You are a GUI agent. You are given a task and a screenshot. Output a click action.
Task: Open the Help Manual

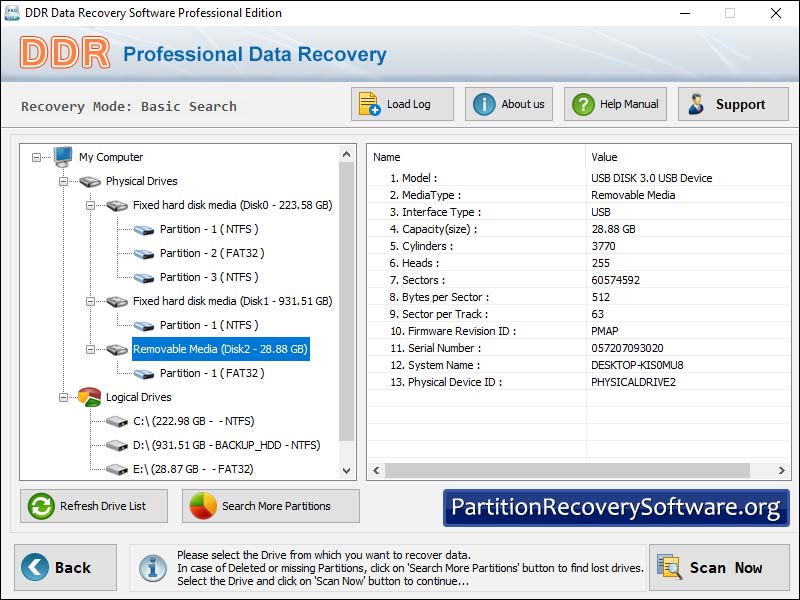click(x=615, y=104)
